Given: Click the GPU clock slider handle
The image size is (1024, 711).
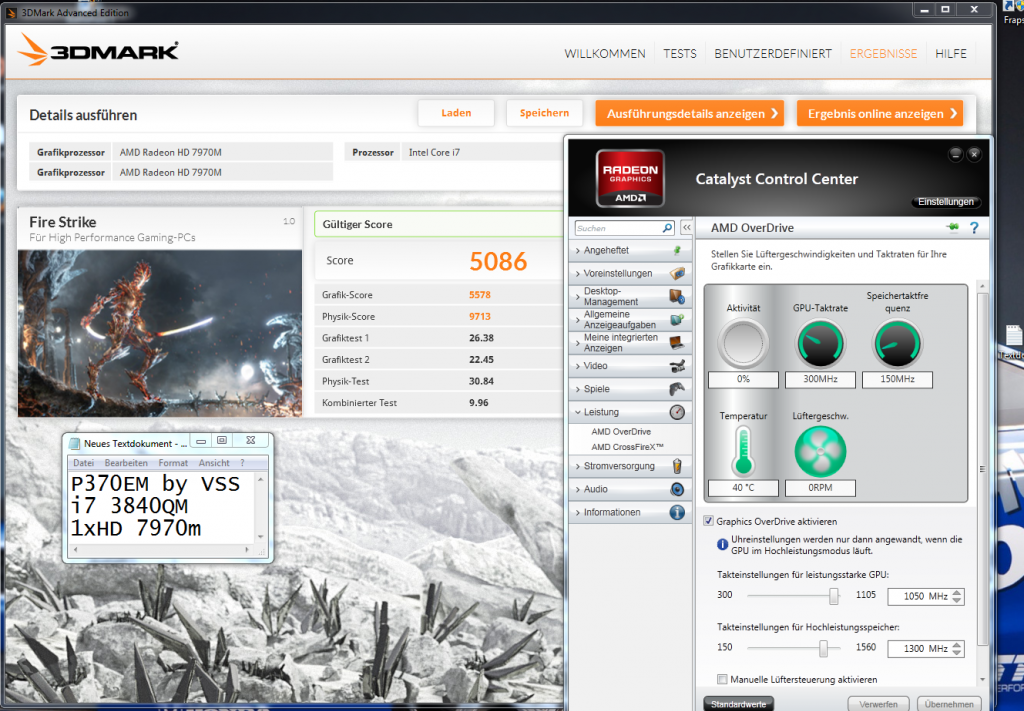Looking at the screenshot, I should [x=834, y=595].
